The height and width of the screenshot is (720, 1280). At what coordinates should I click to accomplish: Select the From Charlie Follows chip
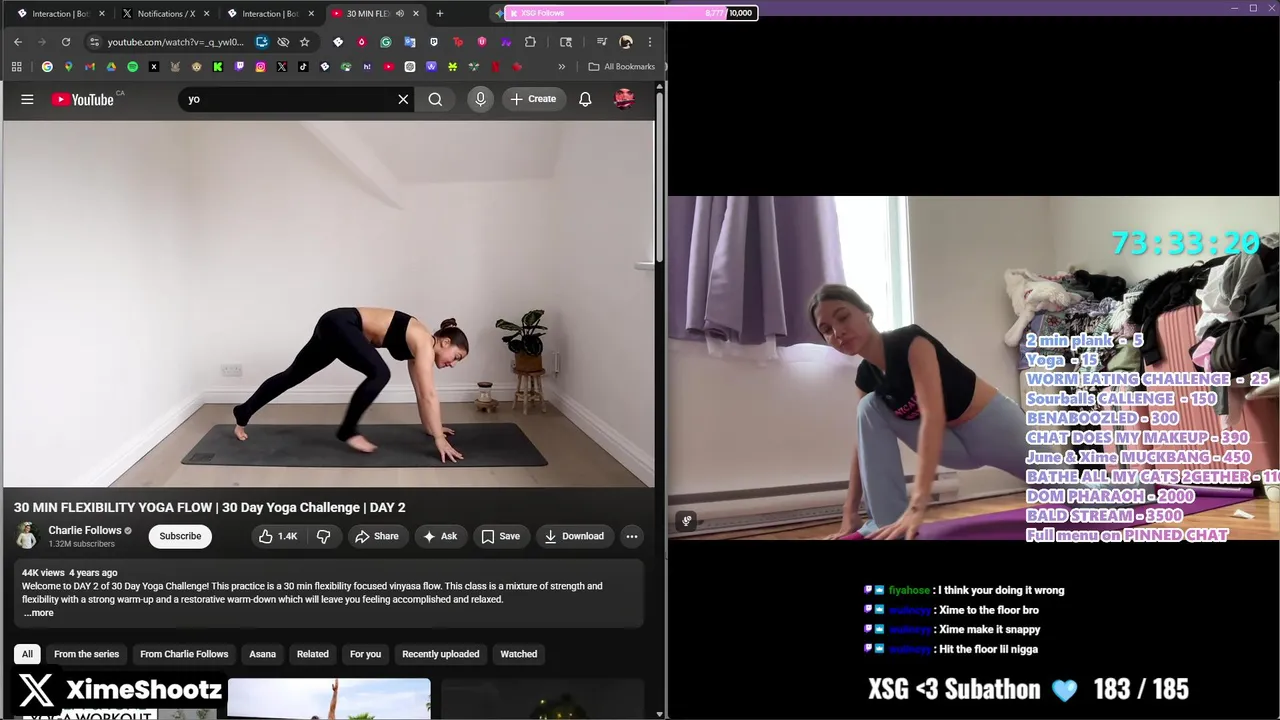(184, 654)
